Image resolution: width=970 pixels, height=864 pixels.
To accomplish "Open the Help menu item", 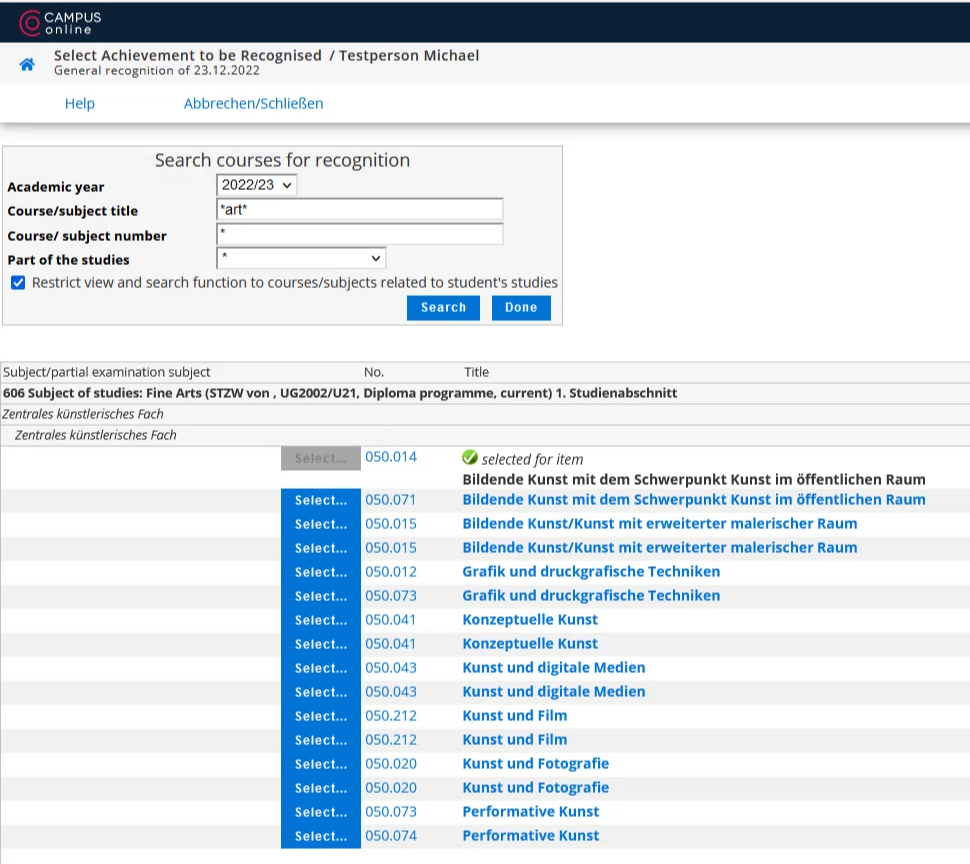I will (80, 103).
